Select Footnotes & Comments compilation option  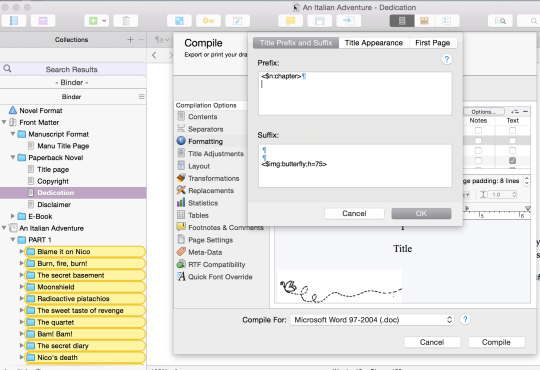[x=226, y=227]
